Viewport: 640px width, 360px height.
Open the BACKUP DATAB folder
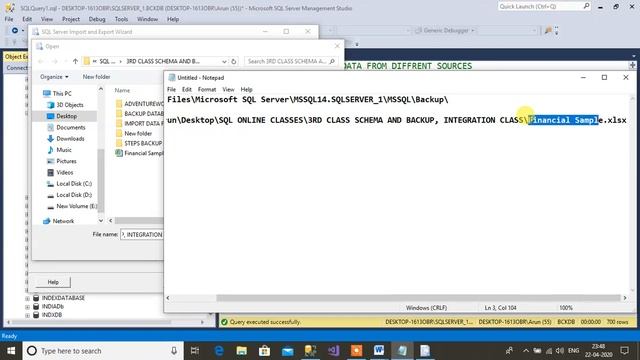(140, 114)
